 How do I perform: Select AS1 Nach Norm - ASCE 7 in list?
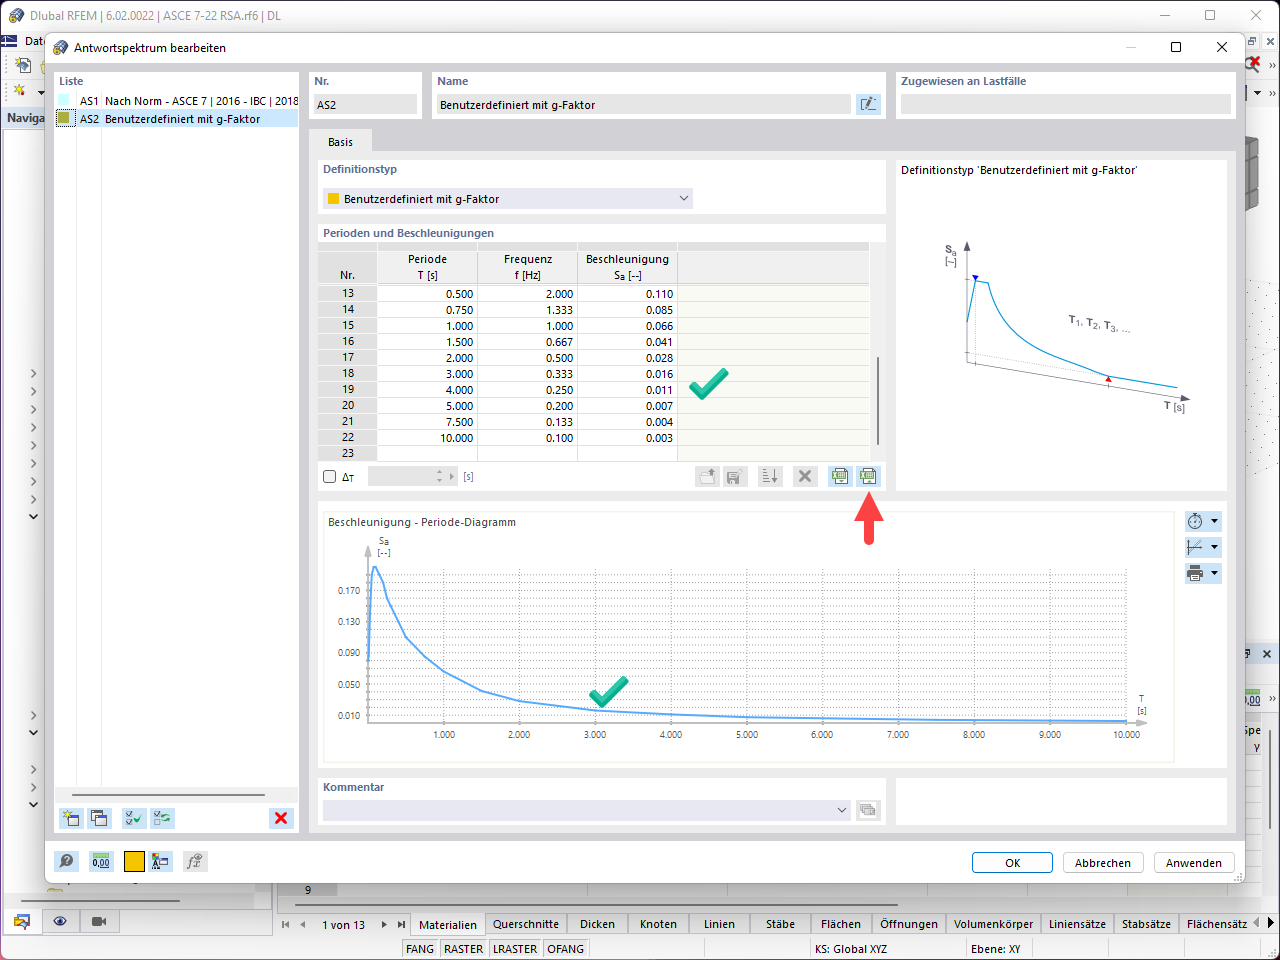pyautogui.click(x=177, y=101)
